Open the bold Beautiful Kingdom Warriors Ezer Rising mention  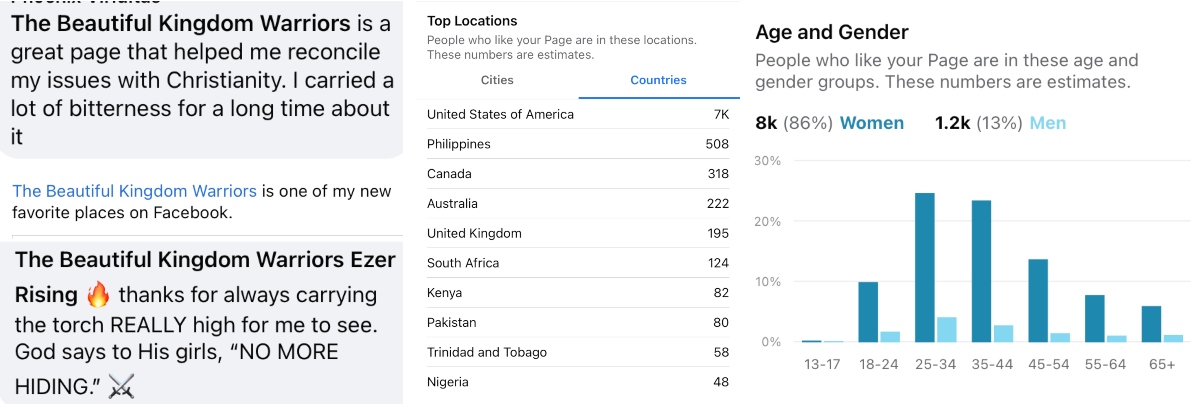point(205,260)
